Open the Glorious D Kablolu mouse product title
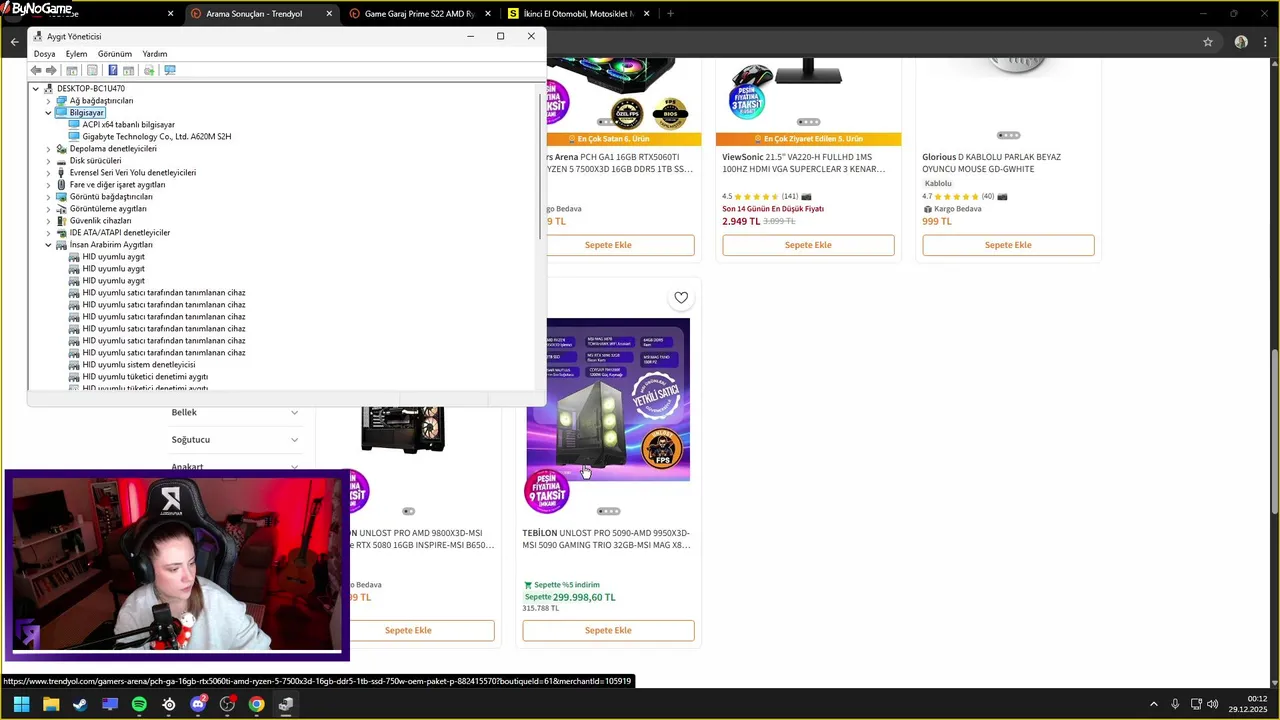This screenshot has height=720, width=1280. click(992, 163)
